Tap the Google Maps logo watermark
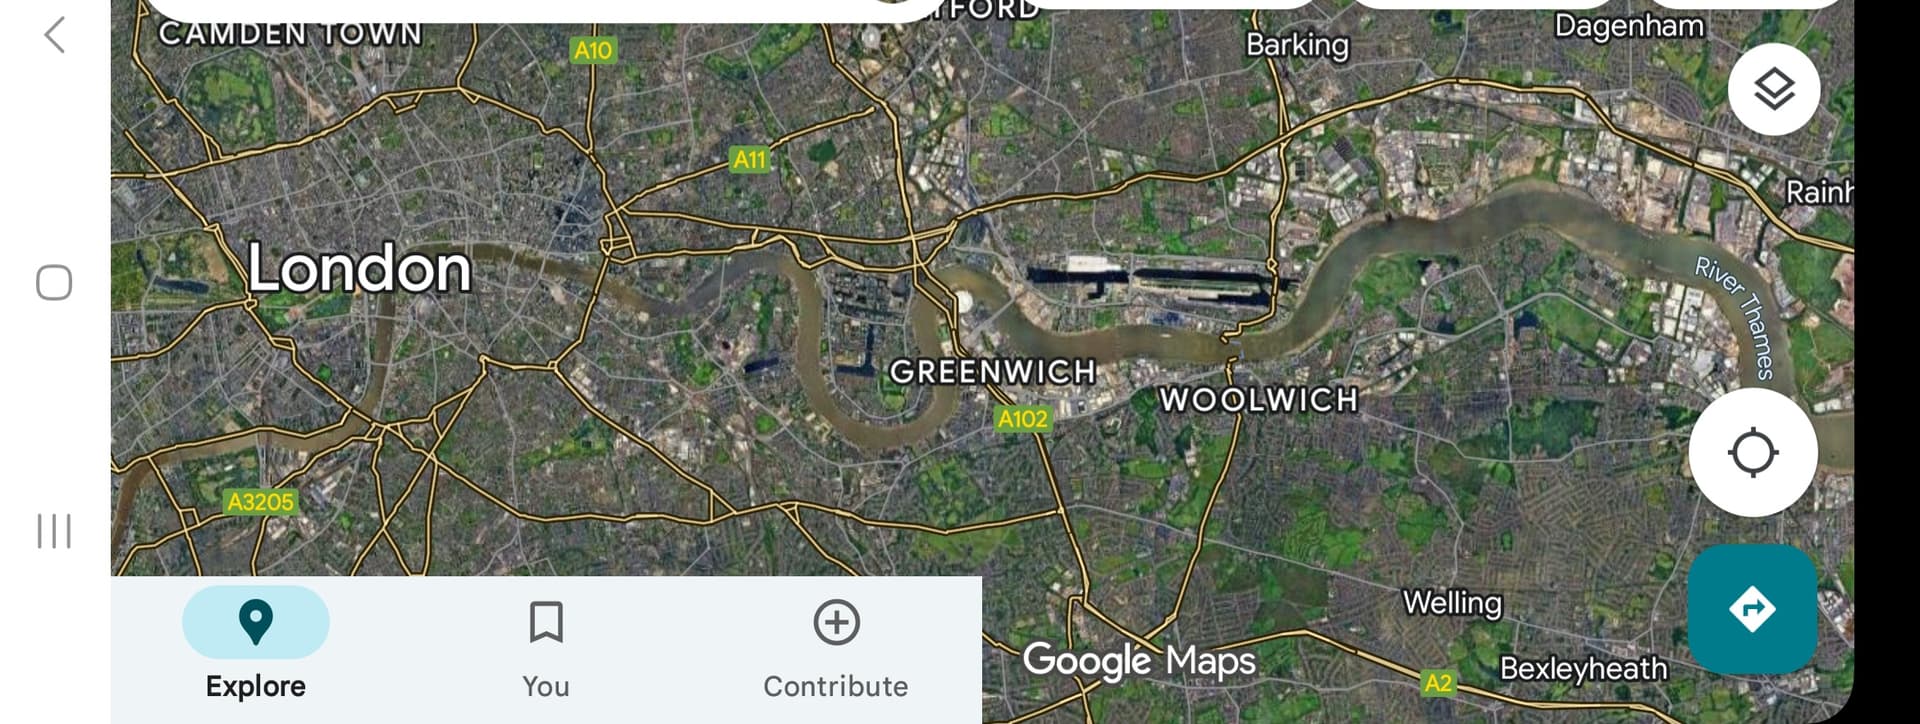 pyautogui.click(x=1139, y=661)
